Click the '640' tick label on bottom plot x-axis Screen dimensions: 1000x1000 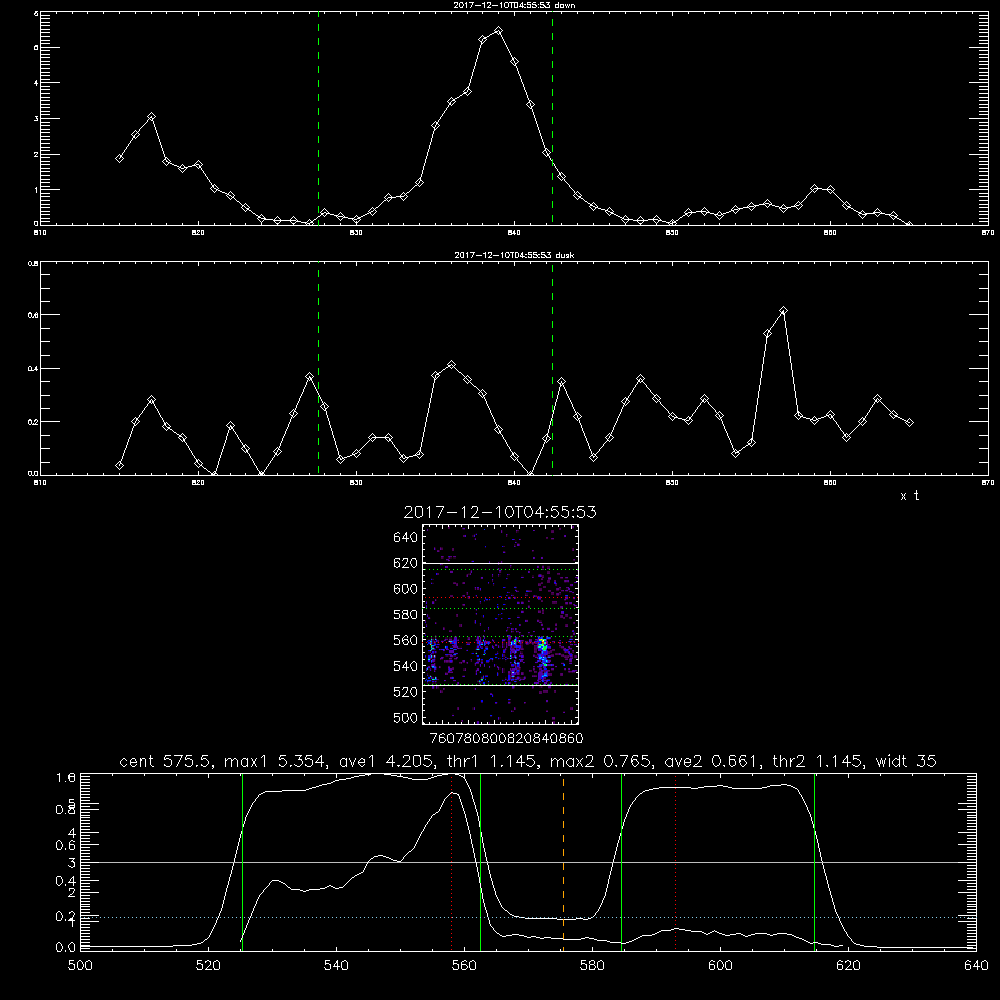click(976, 965)
